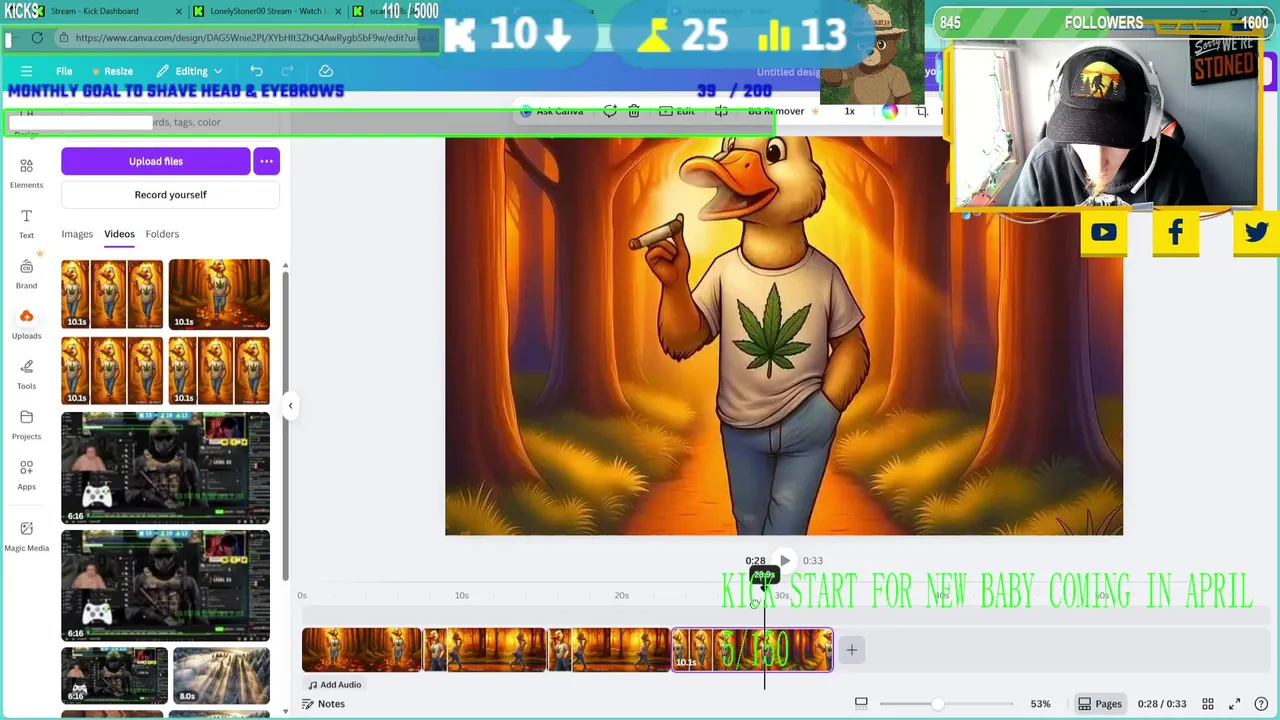Open the Uploads sidebar panel
The image size is (1280, 720).
click(26, 323)
